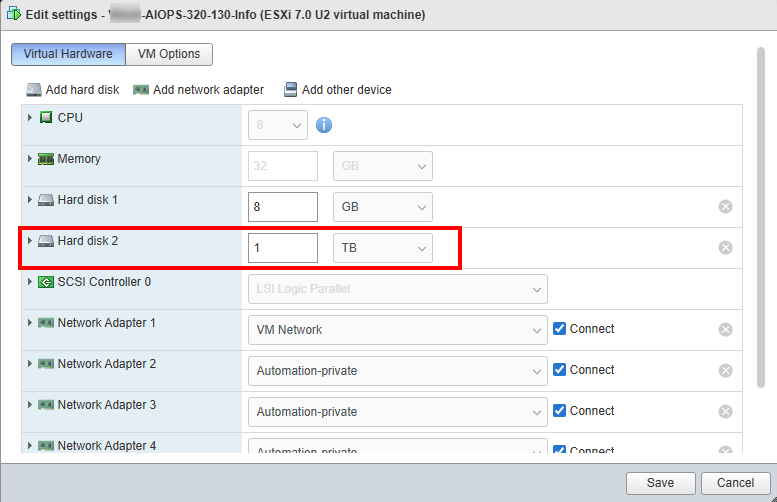Switch to the VM Options tab
The image size is (777, 502).
pyautogui.click(x=169, y=54)
